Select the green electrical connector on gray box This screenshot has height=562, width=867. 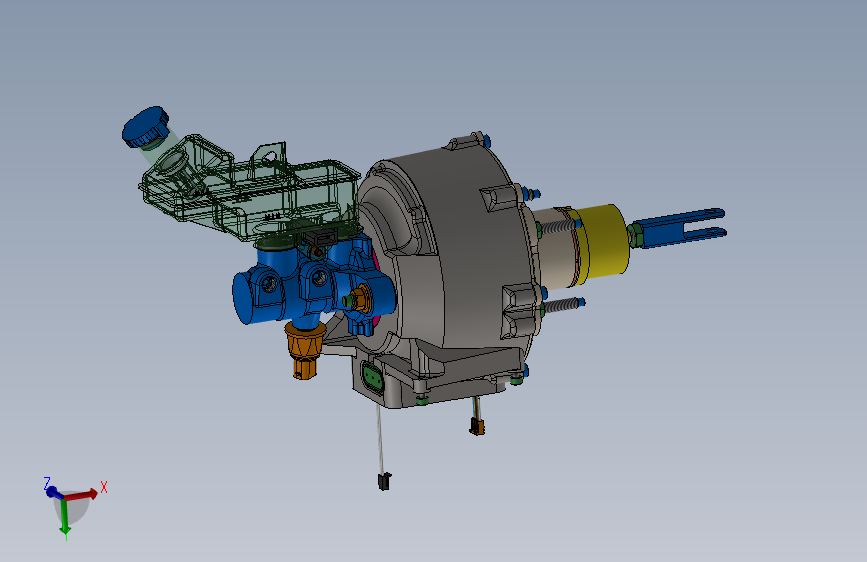[x=373, y=377]
